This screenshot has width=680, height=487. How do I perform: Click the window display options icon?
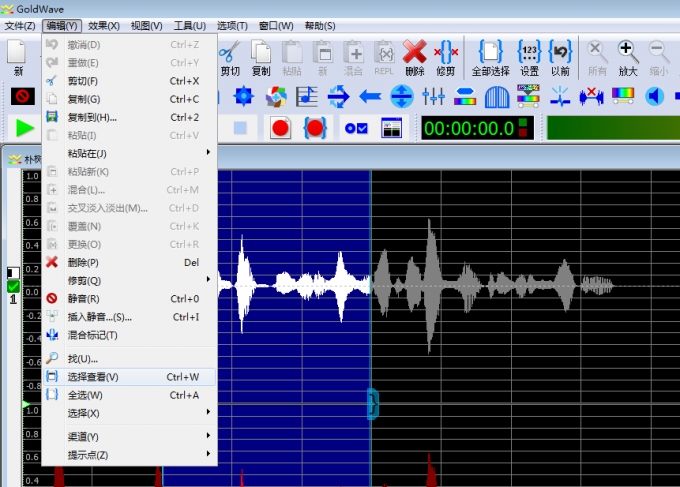pos(391,128)
